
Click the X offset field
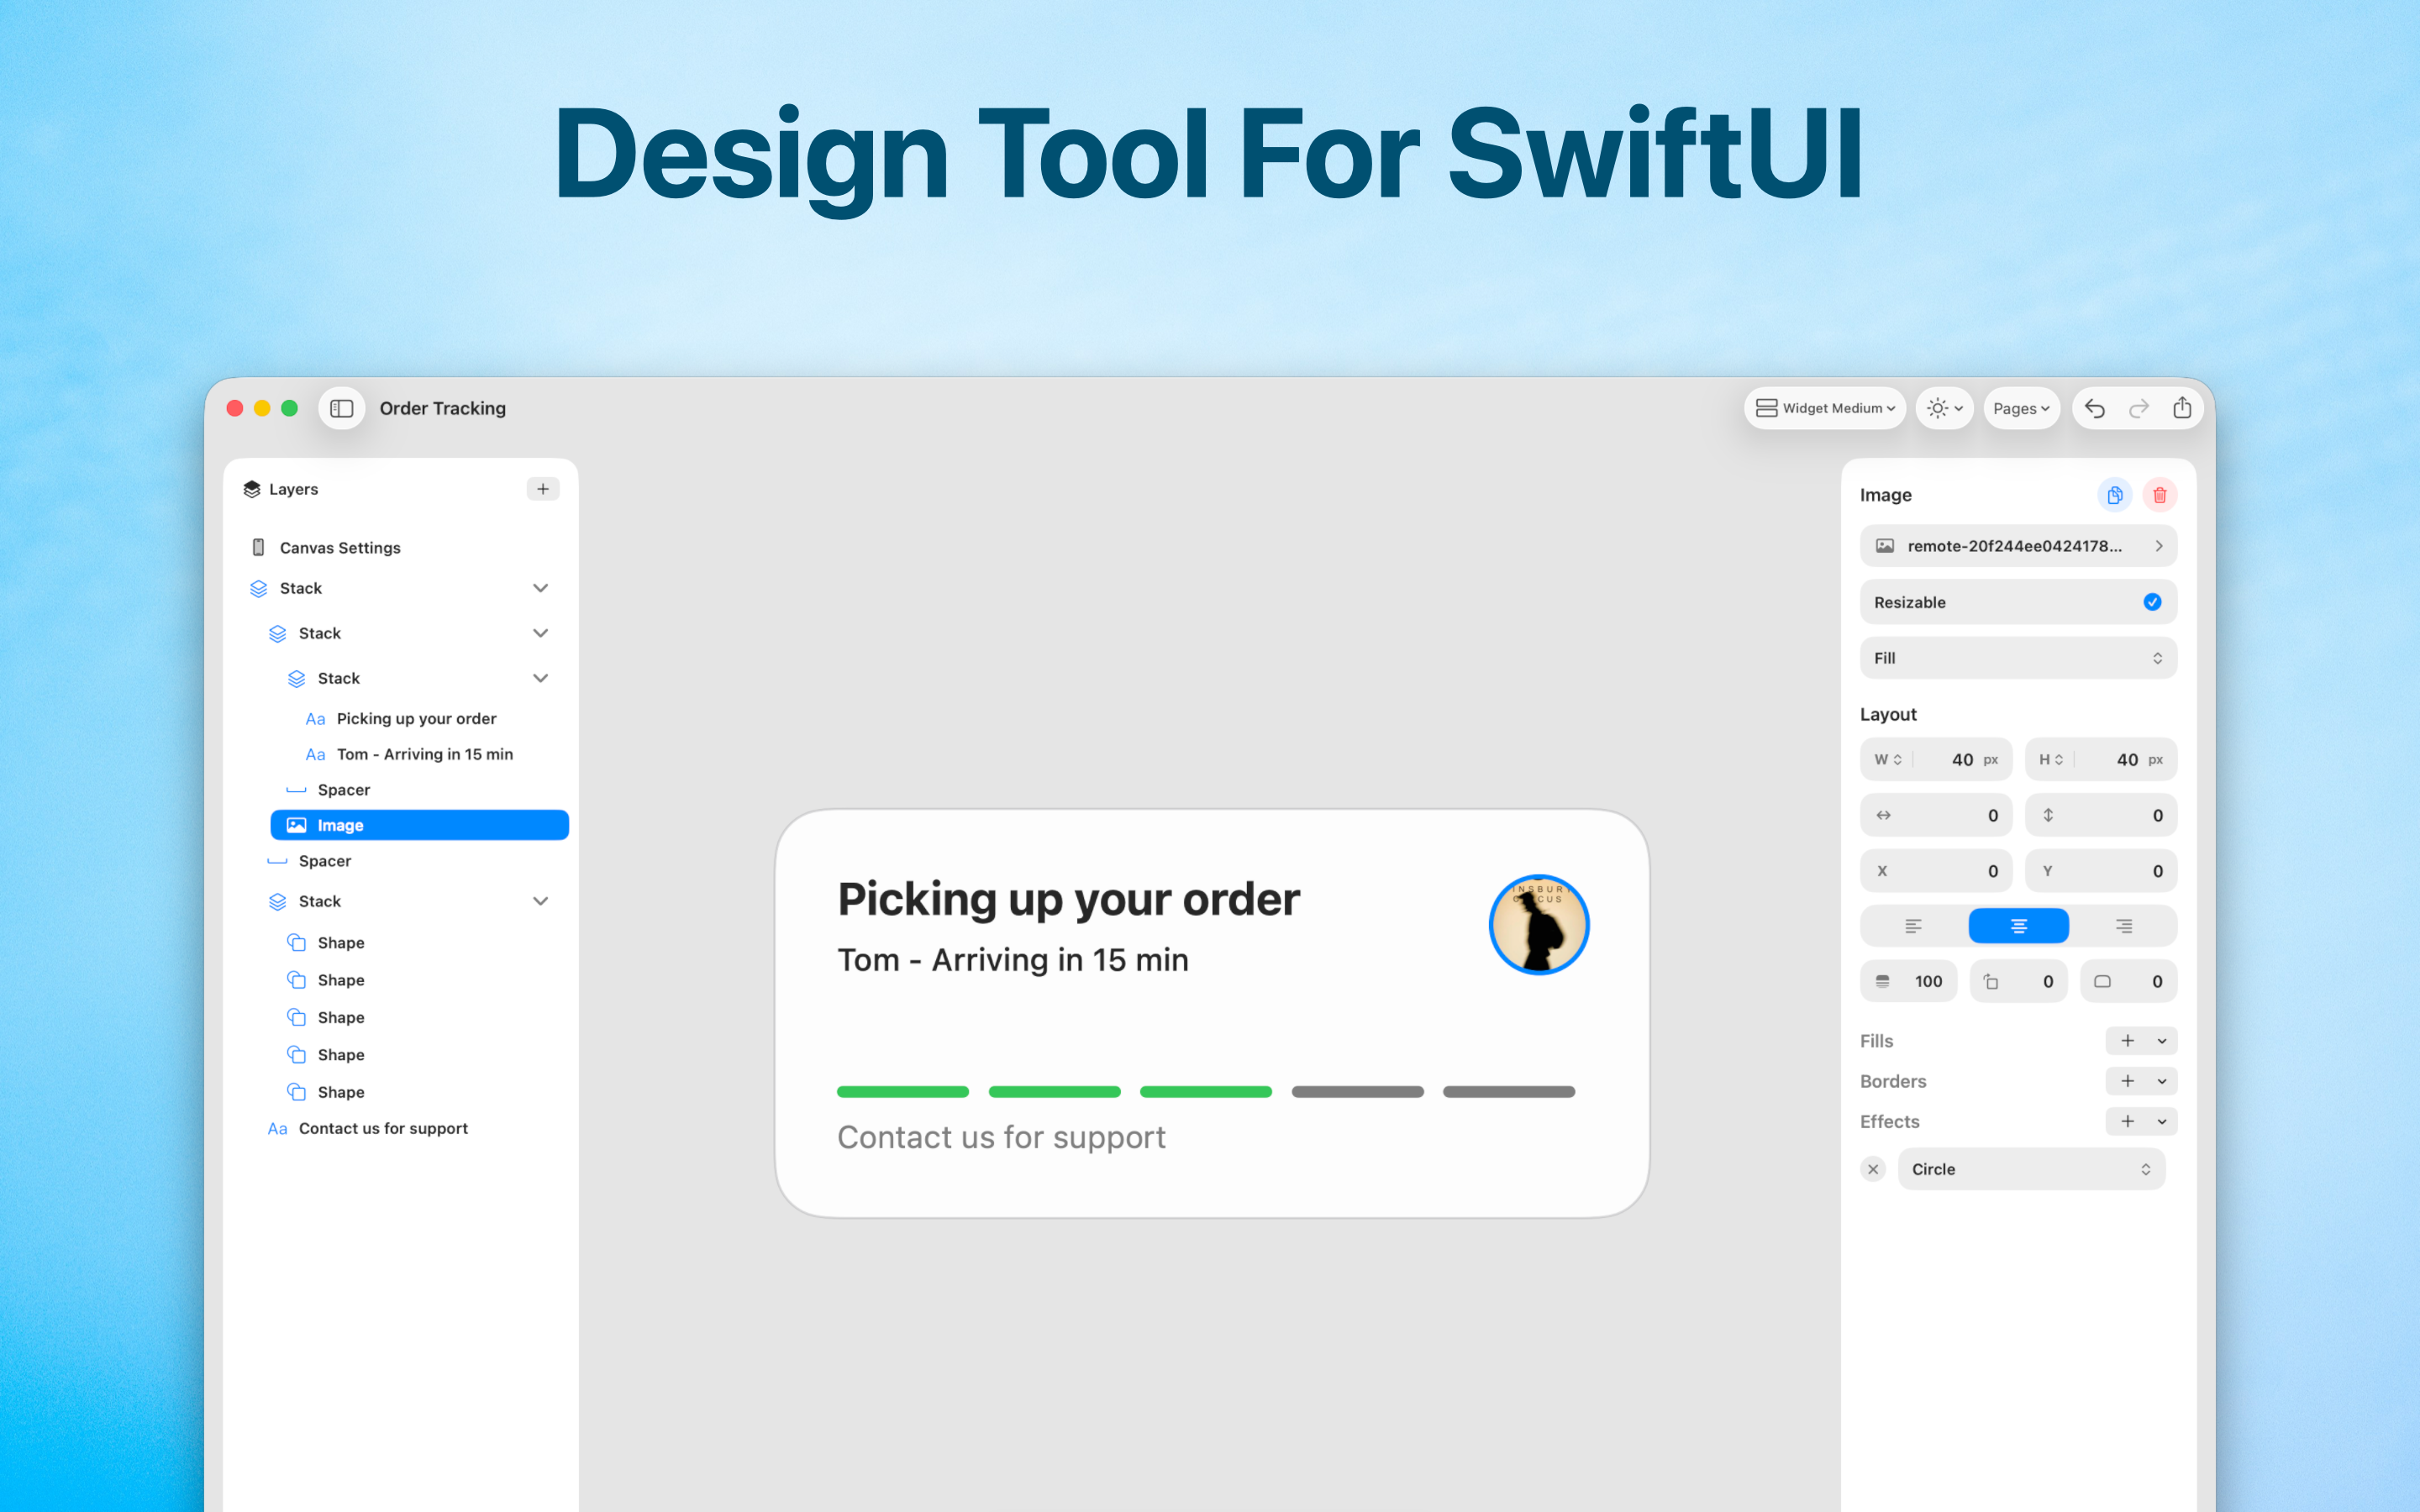[x=1936, y=871]
